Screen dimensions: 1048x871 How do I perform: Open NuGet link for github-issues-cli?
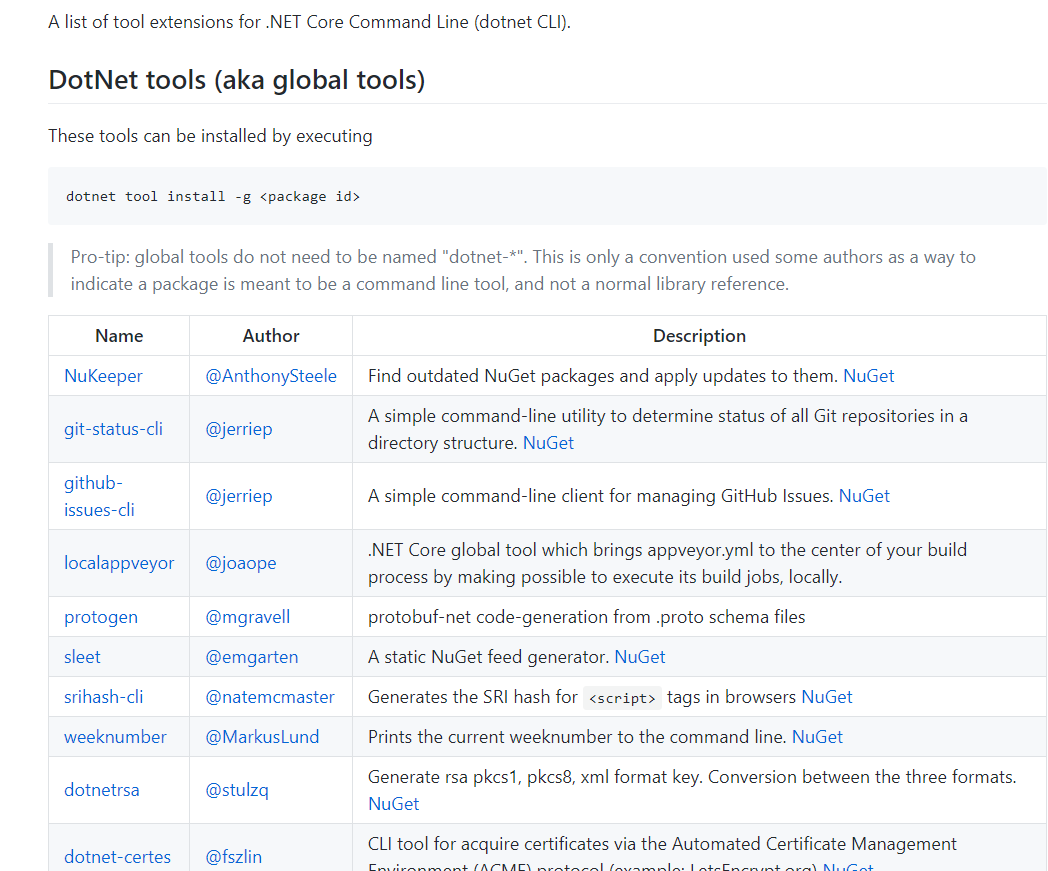(864, 496)
